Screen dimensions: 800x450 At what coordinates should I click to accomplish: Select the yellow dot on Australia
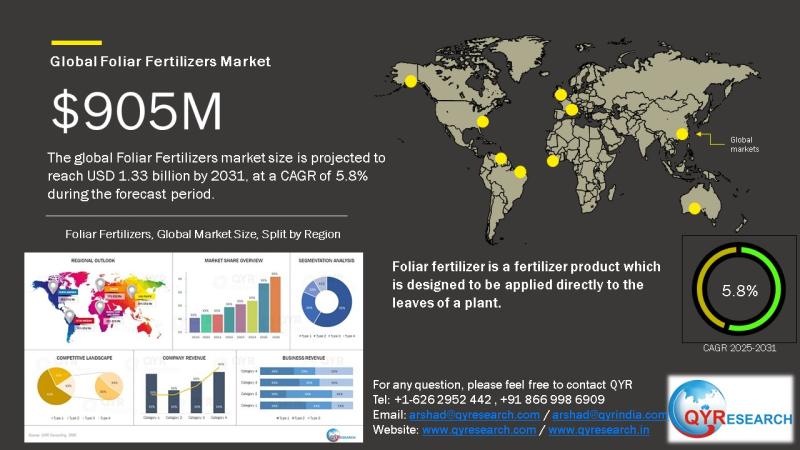[694, 208]
